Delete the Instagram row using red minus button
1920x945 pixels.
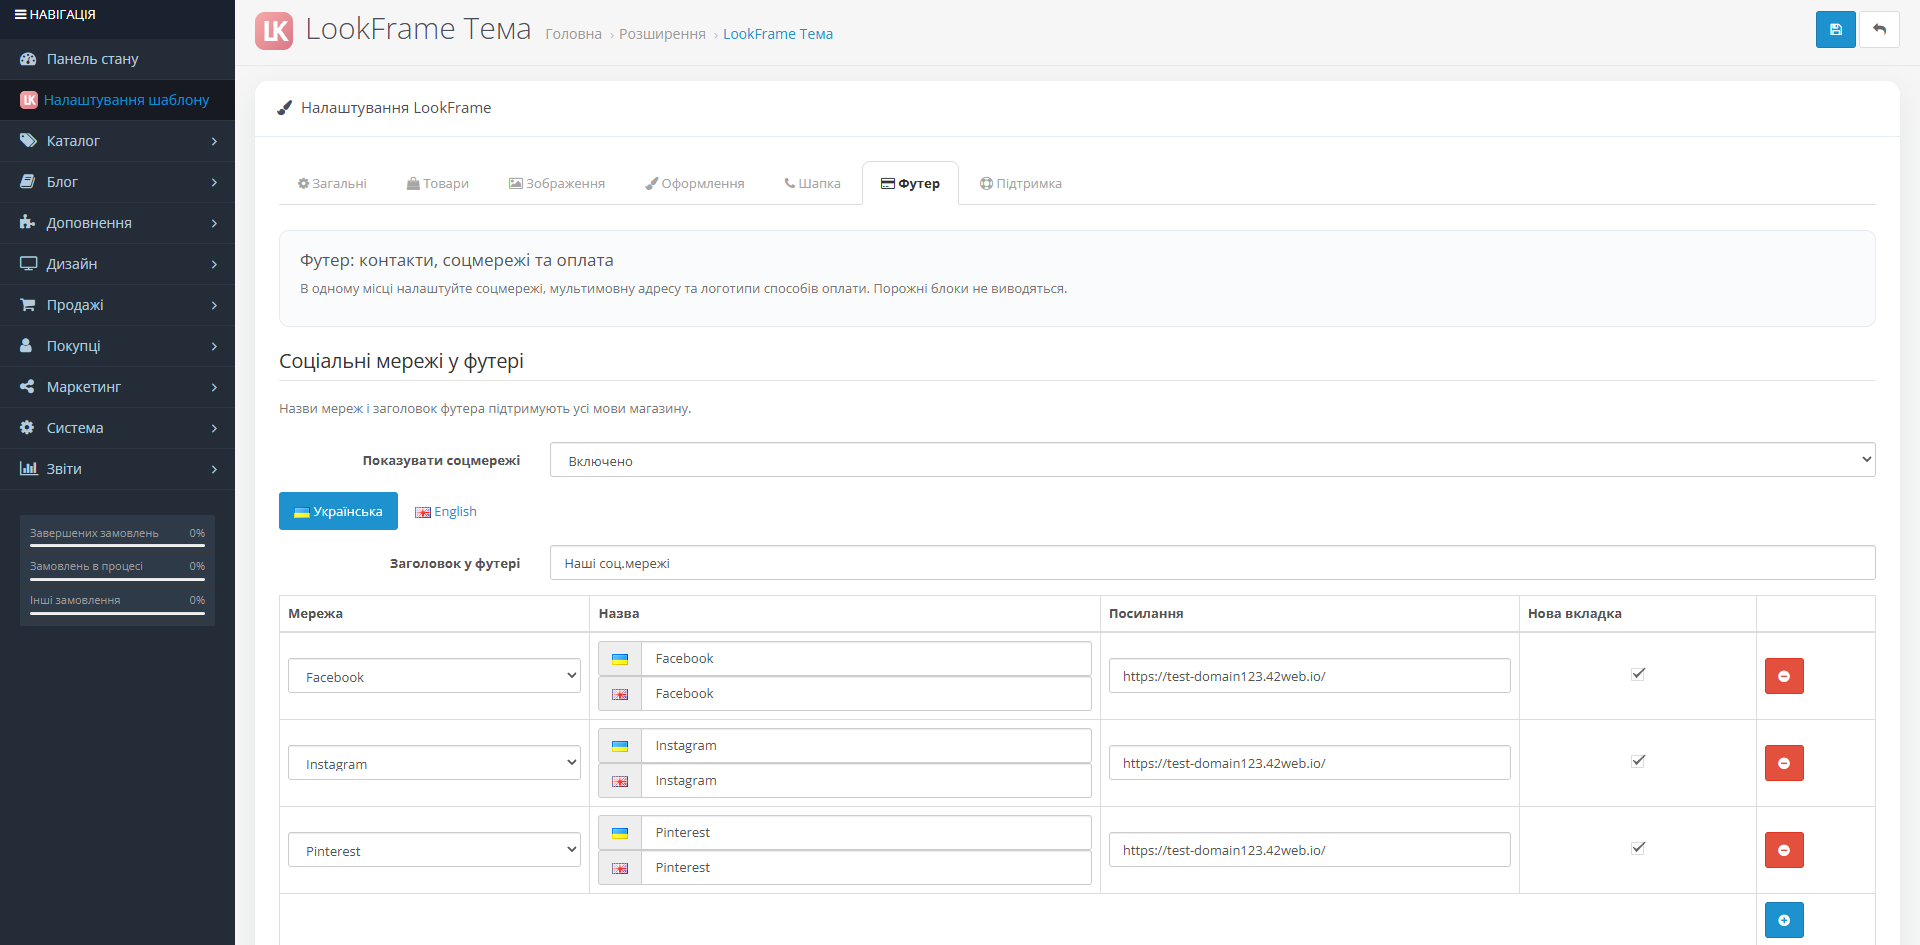pos(1784,763)
